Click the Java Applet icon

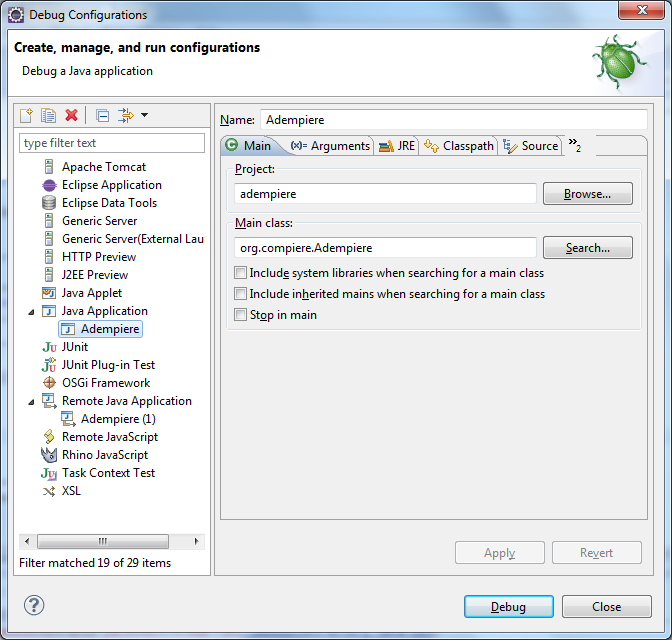click(x=49, y=293)
